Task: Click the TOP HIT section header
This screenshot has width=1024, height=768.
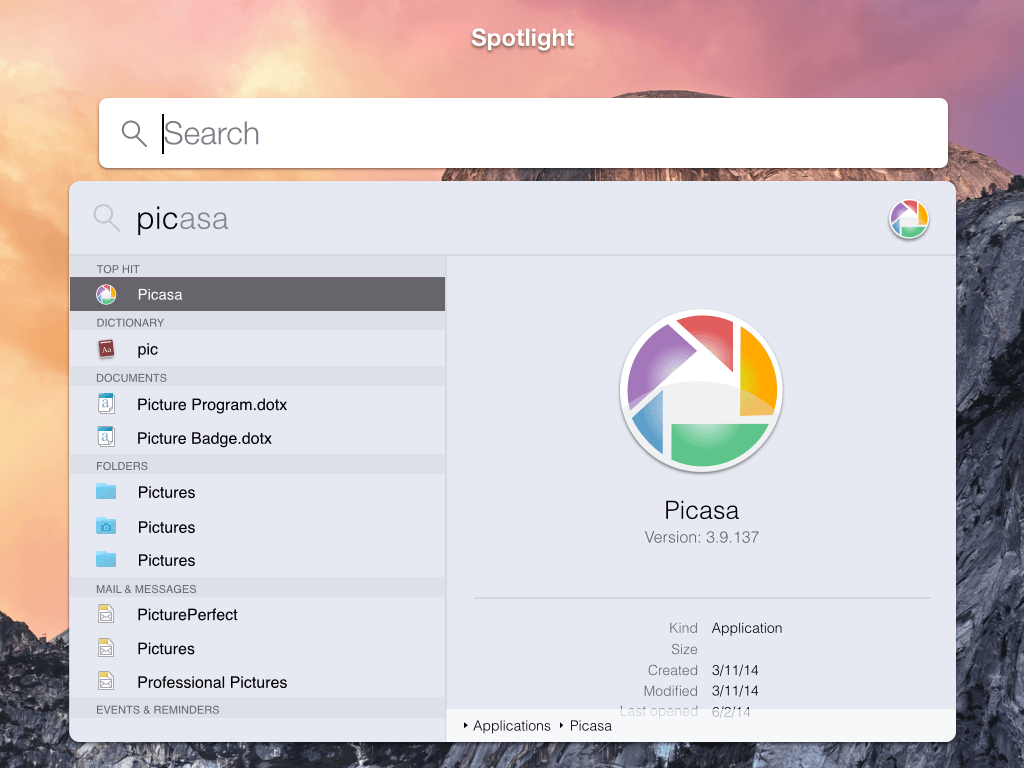Action: point(118,269)
